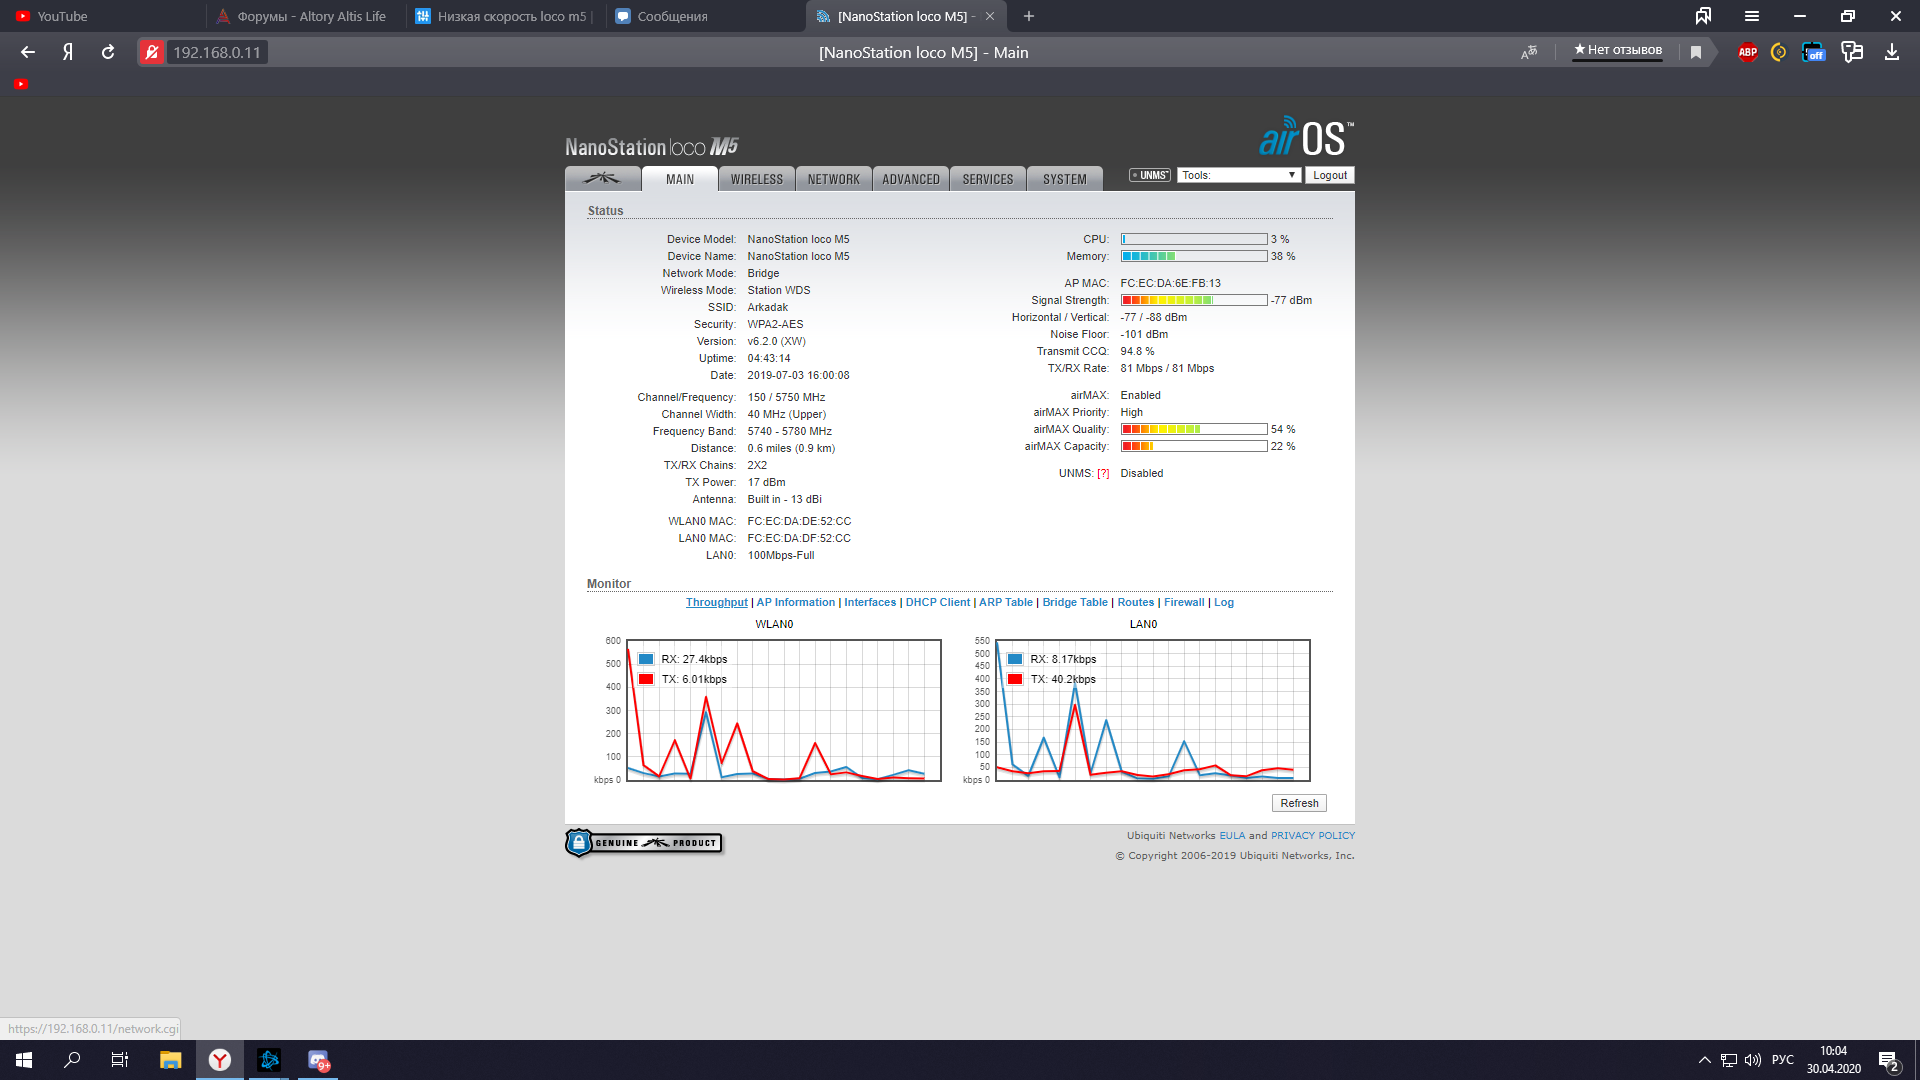Open the Adblock Plus extension
This screenshot has width=1920, height=1080.
1747,52
